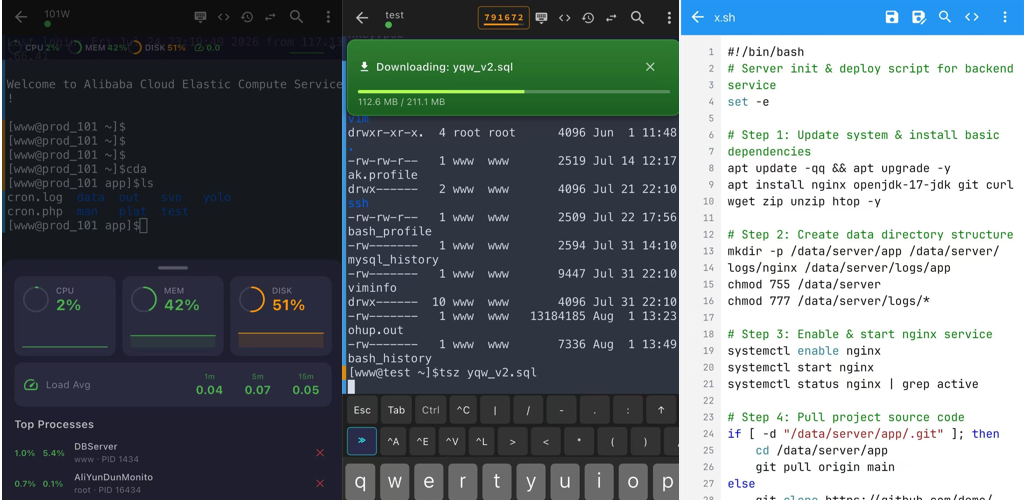This screenshot has width=1024, height=500.
Task: Tap the pipe | key
Action: (x=497, y=410)
